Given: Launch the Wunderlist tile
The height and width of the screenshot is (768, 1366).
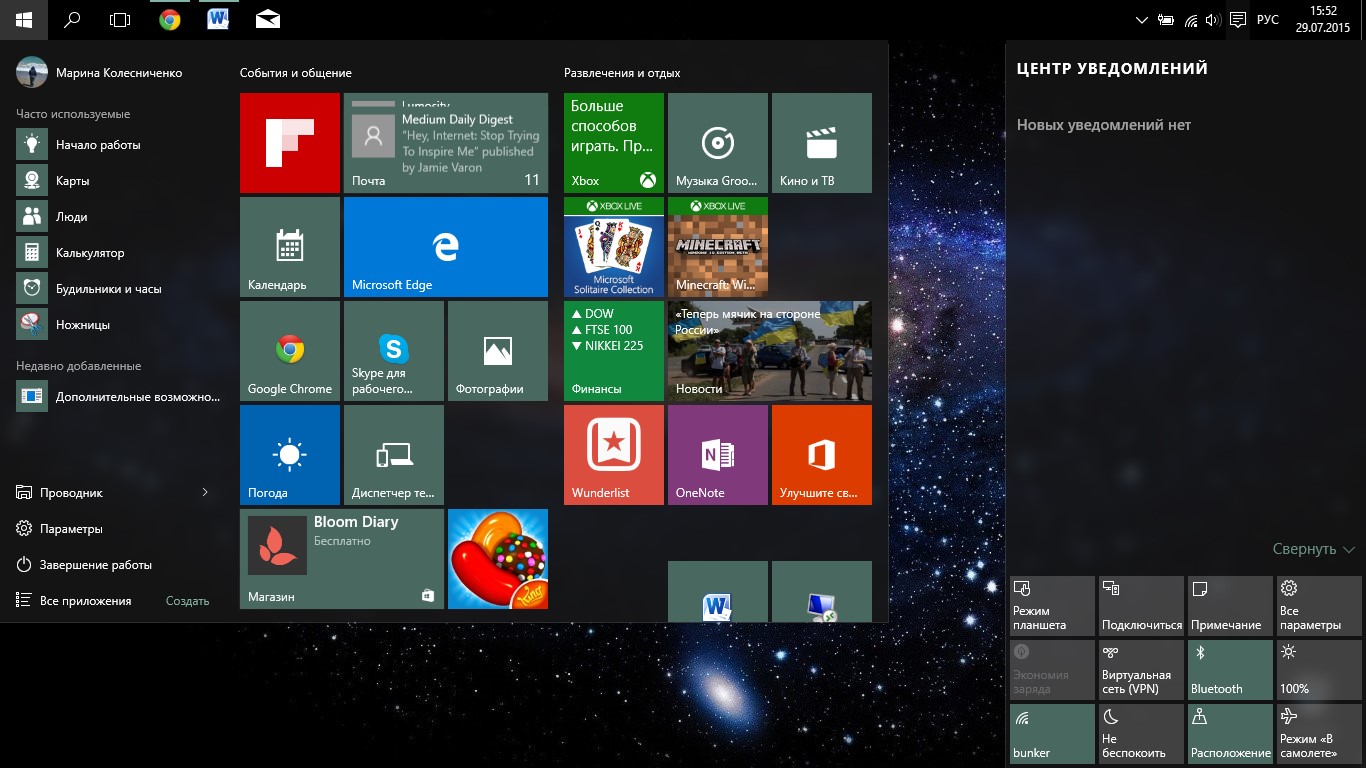Looking at the screenshot, I should click(x=614, y=455).
